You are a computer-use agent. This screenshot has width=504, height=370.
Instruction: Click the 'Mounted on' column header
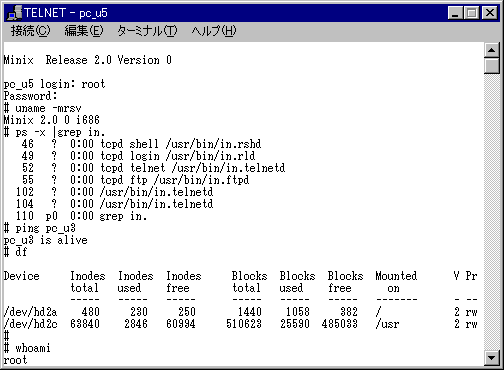(396, 282)
